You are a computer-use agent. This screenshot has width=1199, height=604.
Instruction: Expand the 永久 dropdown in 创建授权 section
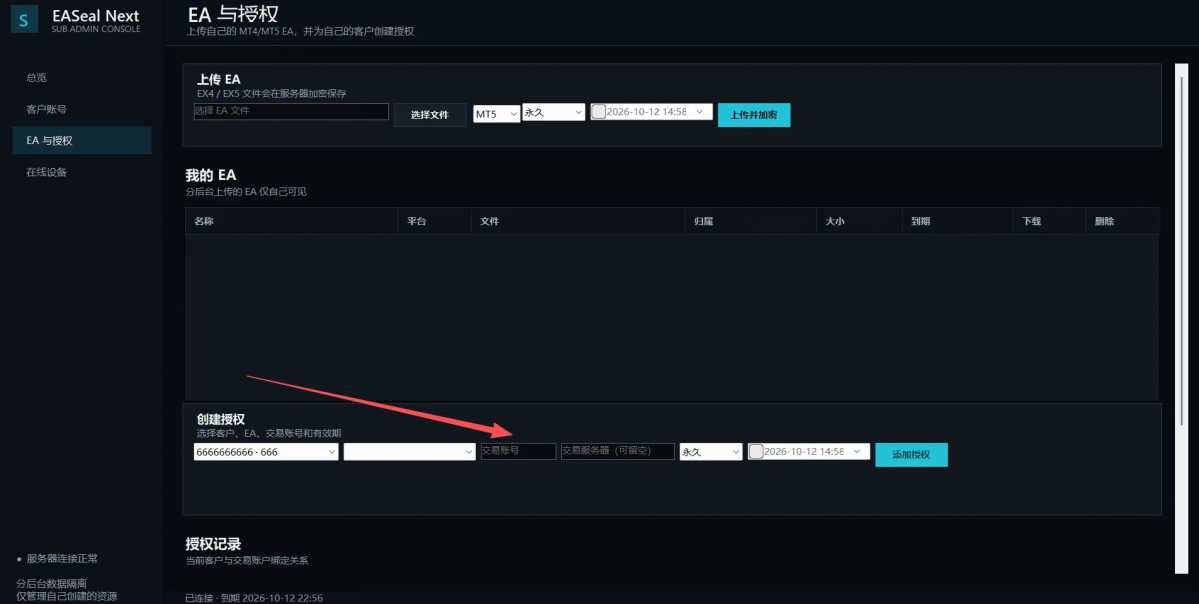pyautogui.click(x=711, y=452)
